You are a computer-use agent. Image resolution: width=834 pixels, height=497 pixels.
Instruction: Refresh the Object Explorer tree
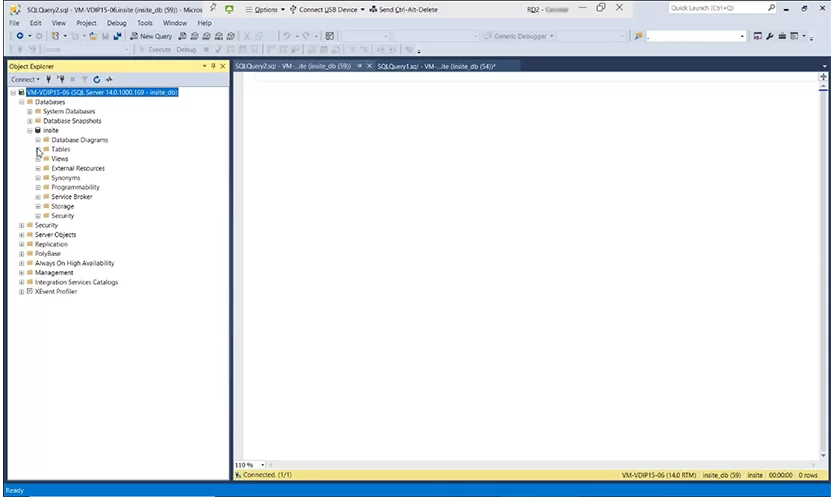pyautogui.click(x=97, y=79)
